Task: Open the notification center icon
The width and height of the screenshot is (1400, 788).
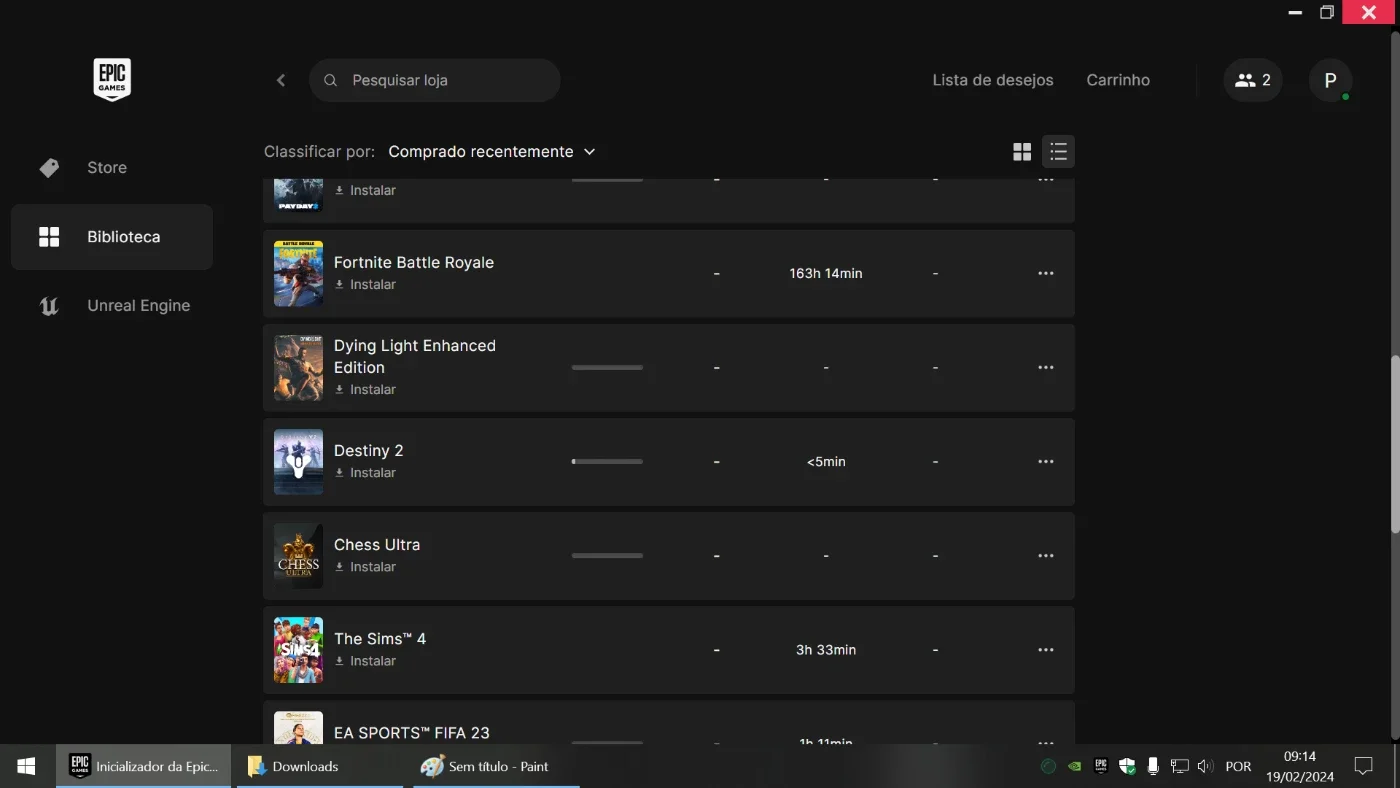Action: pyautogui.click(x=1363, y=767)
